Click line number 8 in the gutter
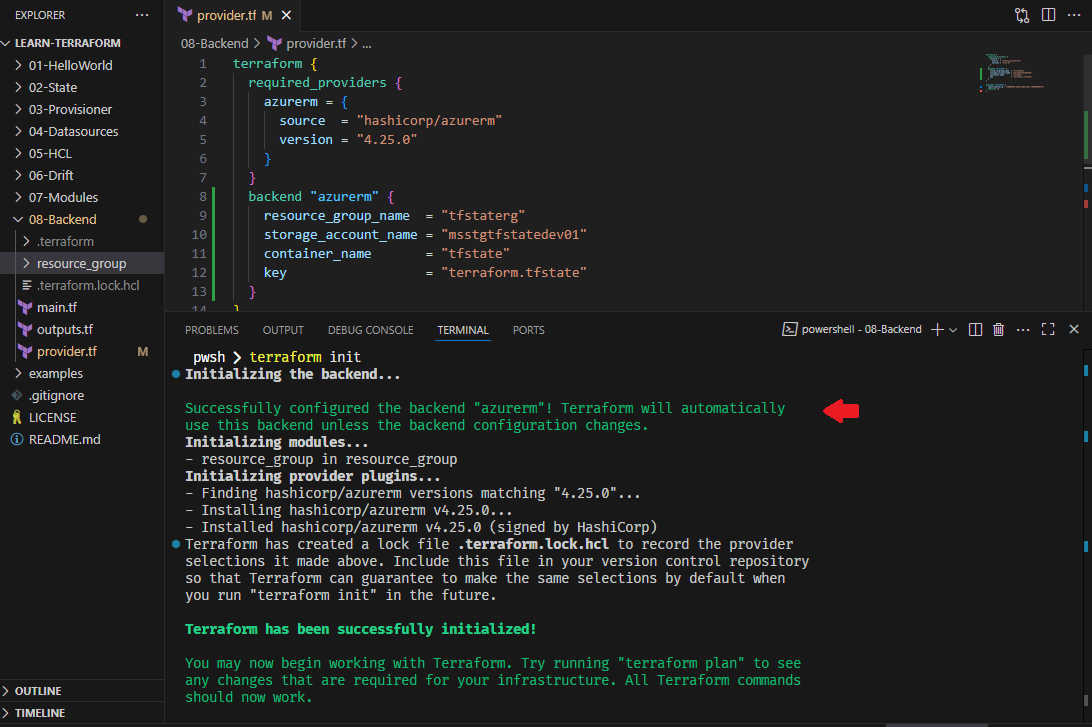This screenshot has height=727, width=1092. tap(203, 196)
